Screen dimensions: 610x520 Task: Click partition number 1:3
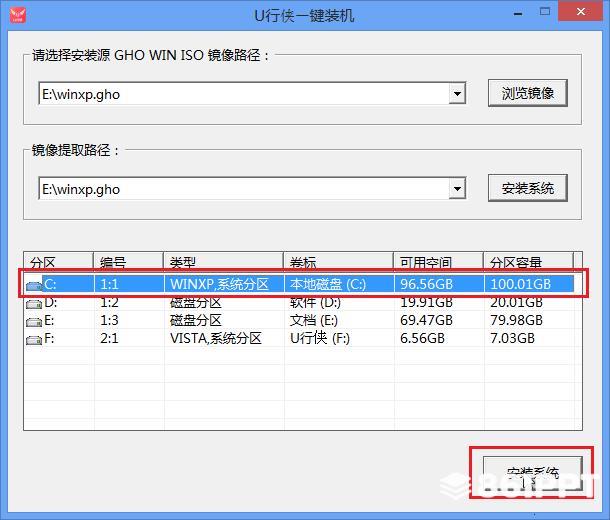(109, 320)
